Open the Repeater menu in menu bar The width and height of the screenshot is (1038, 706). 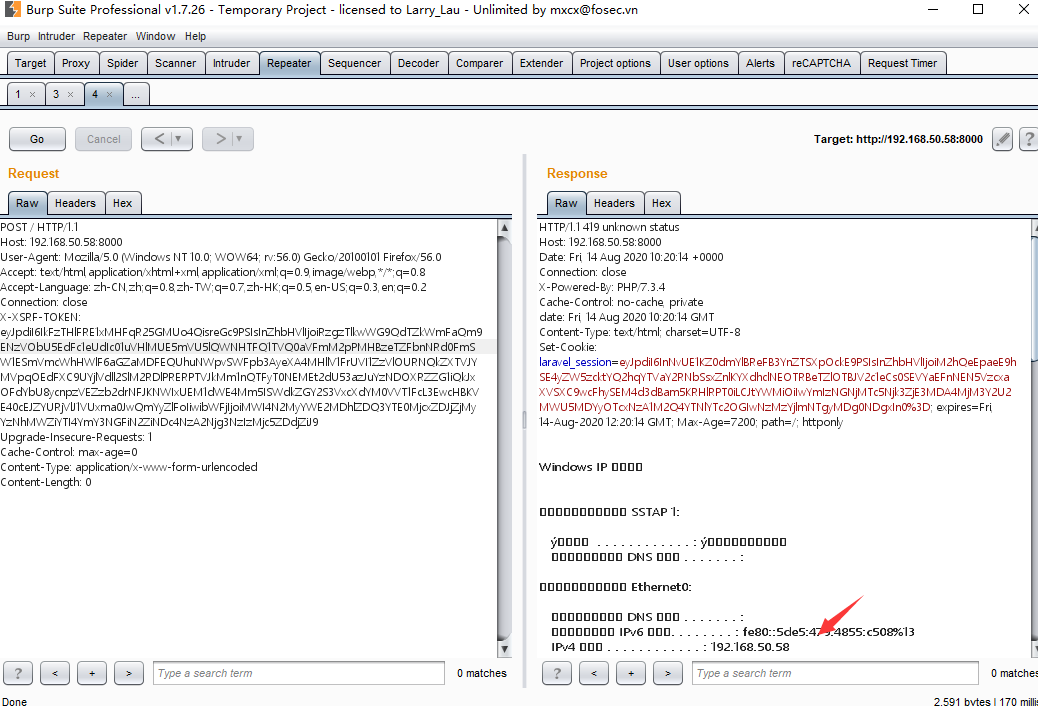pyautogui.click(x=105, y=36)
